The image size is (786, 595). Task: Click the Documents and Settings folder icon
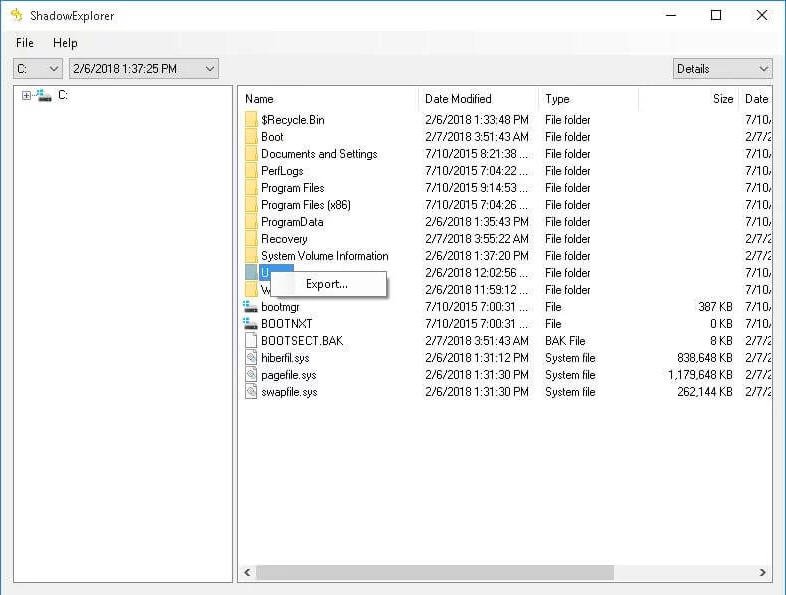(251, 154)
